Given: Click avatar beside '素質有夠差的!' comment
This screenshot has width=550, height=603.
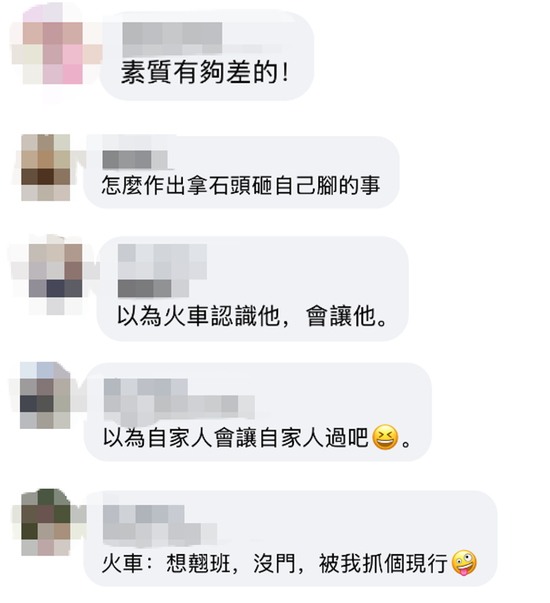Looking at the screenshot, I should pyautogui.click(x=53, y=53).
